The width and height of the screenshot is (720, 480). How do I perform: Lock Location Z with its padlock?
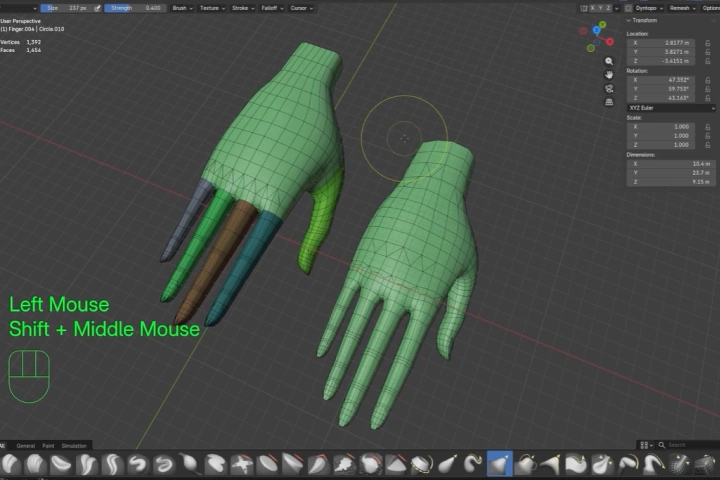coord(708,61)
